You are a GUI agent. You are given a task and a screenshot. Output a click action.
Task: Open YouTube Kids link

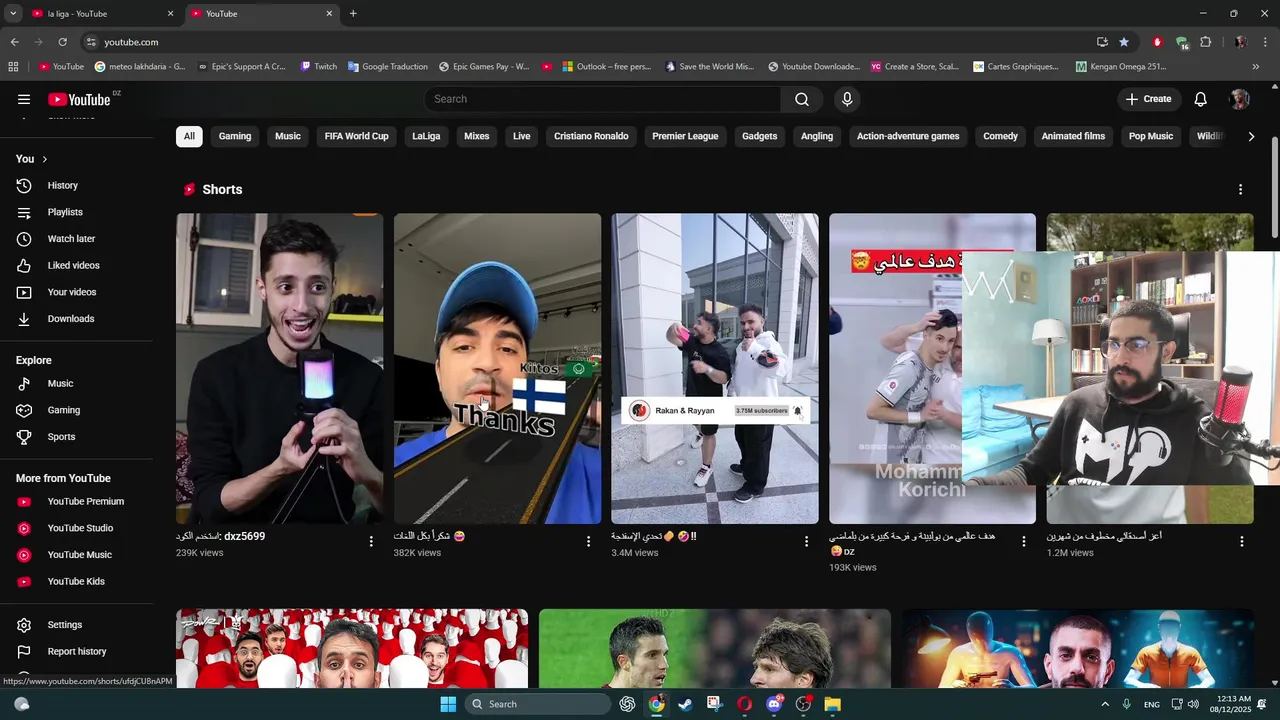[76, 581]
